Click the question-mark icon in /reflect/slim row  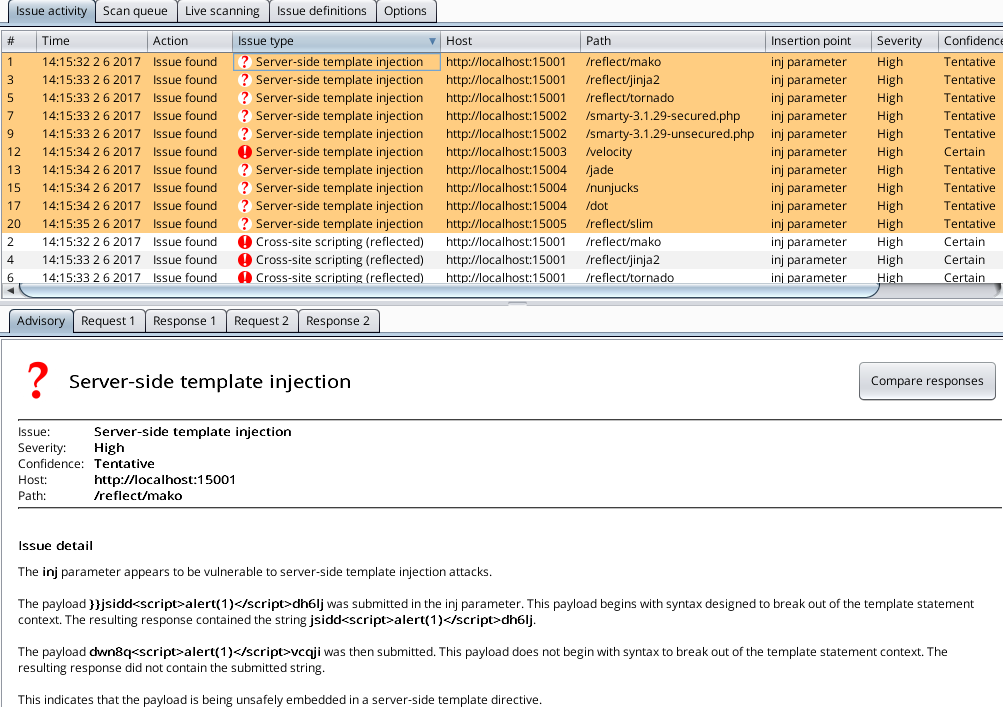tap(244, 224)
